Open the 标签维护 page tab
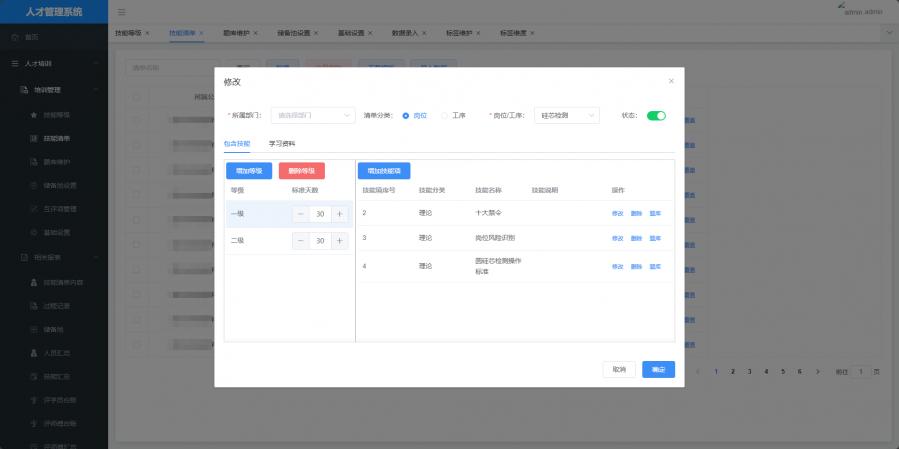 pyautogui.click(x=458, y=33)
